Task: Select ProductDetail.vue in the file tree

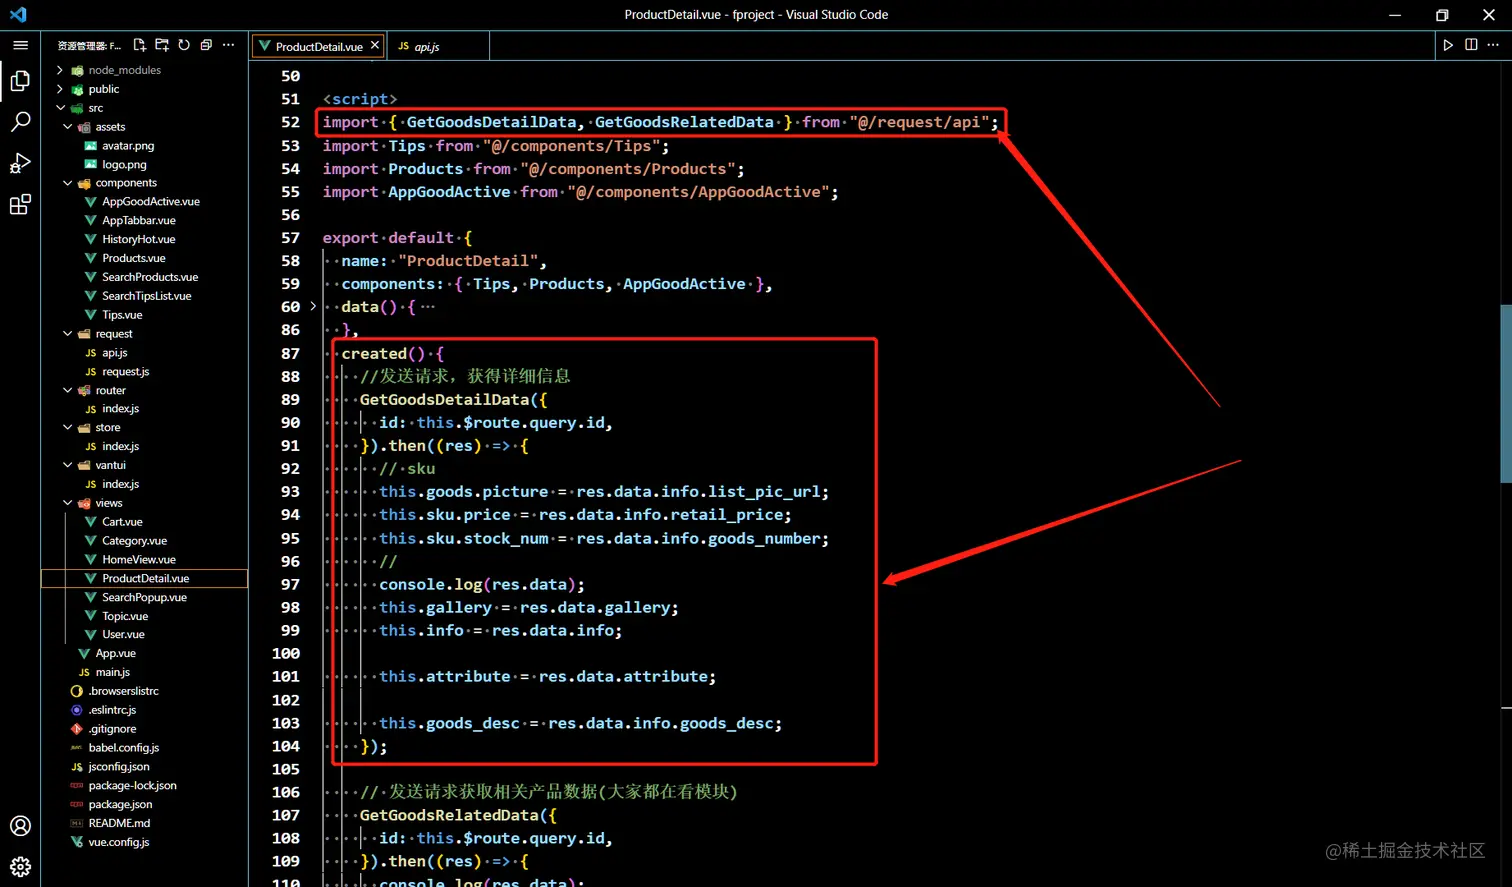Action: click(x=144, y=578)
